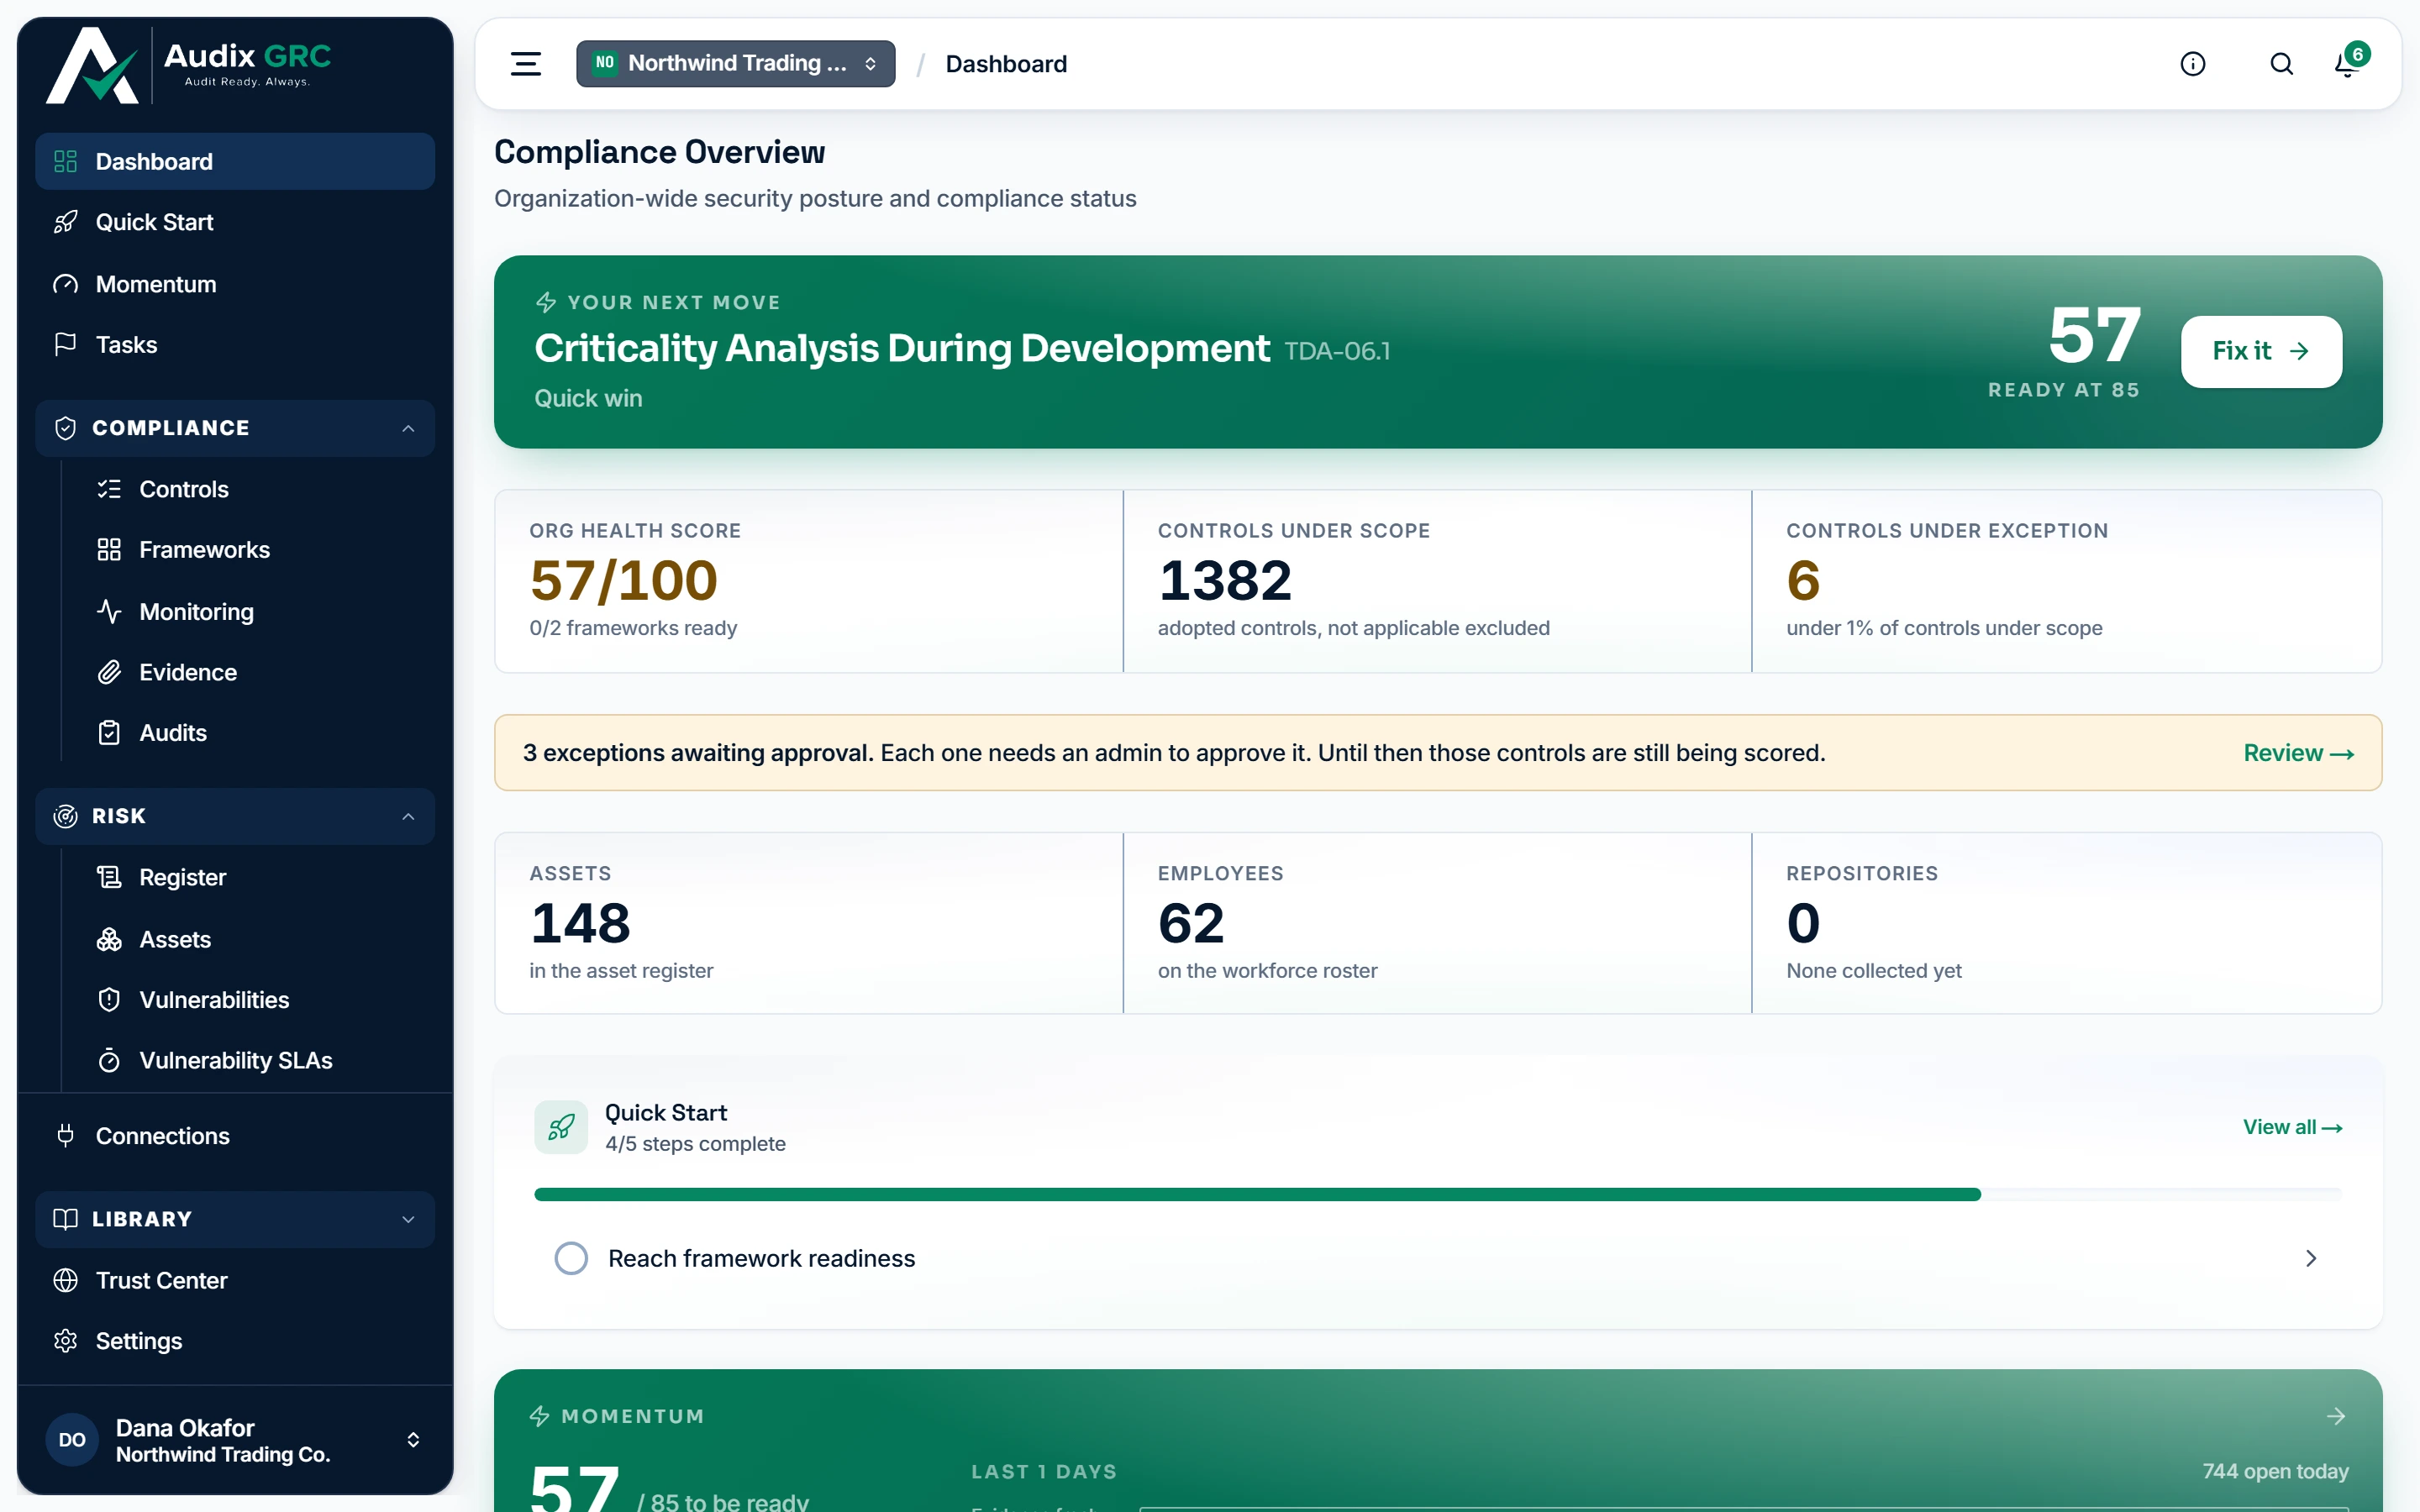
Task: Click the info circle icon
Action: click(x=2193, y=64)
